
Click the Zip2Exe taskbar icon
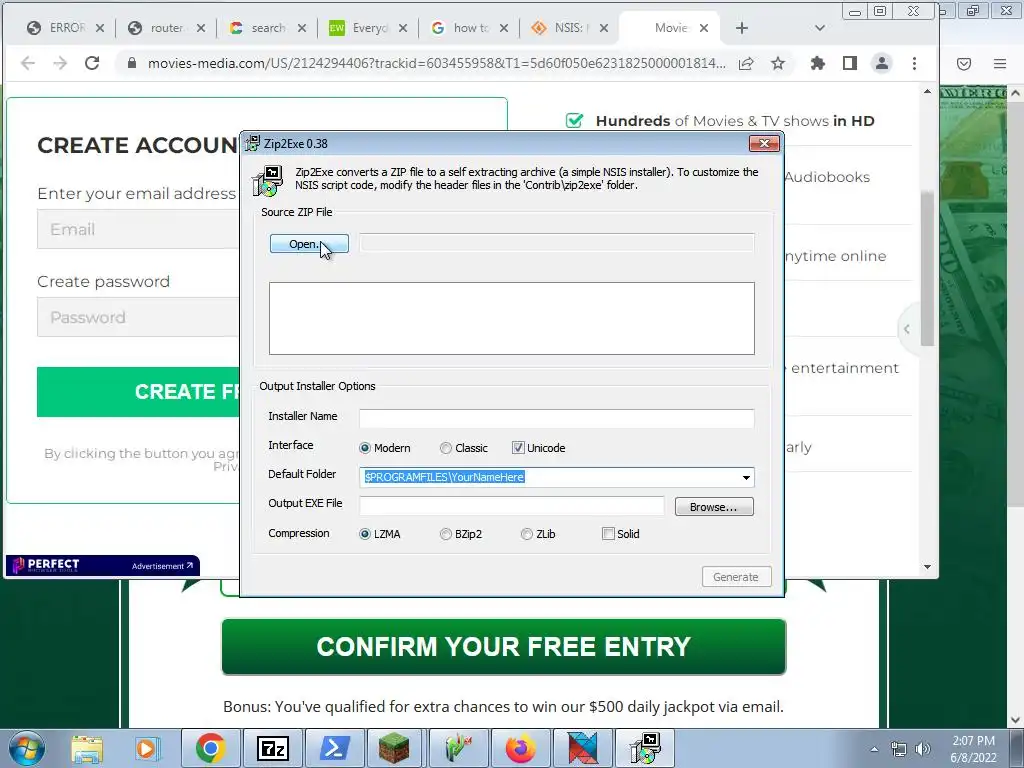tap(645, 748)
